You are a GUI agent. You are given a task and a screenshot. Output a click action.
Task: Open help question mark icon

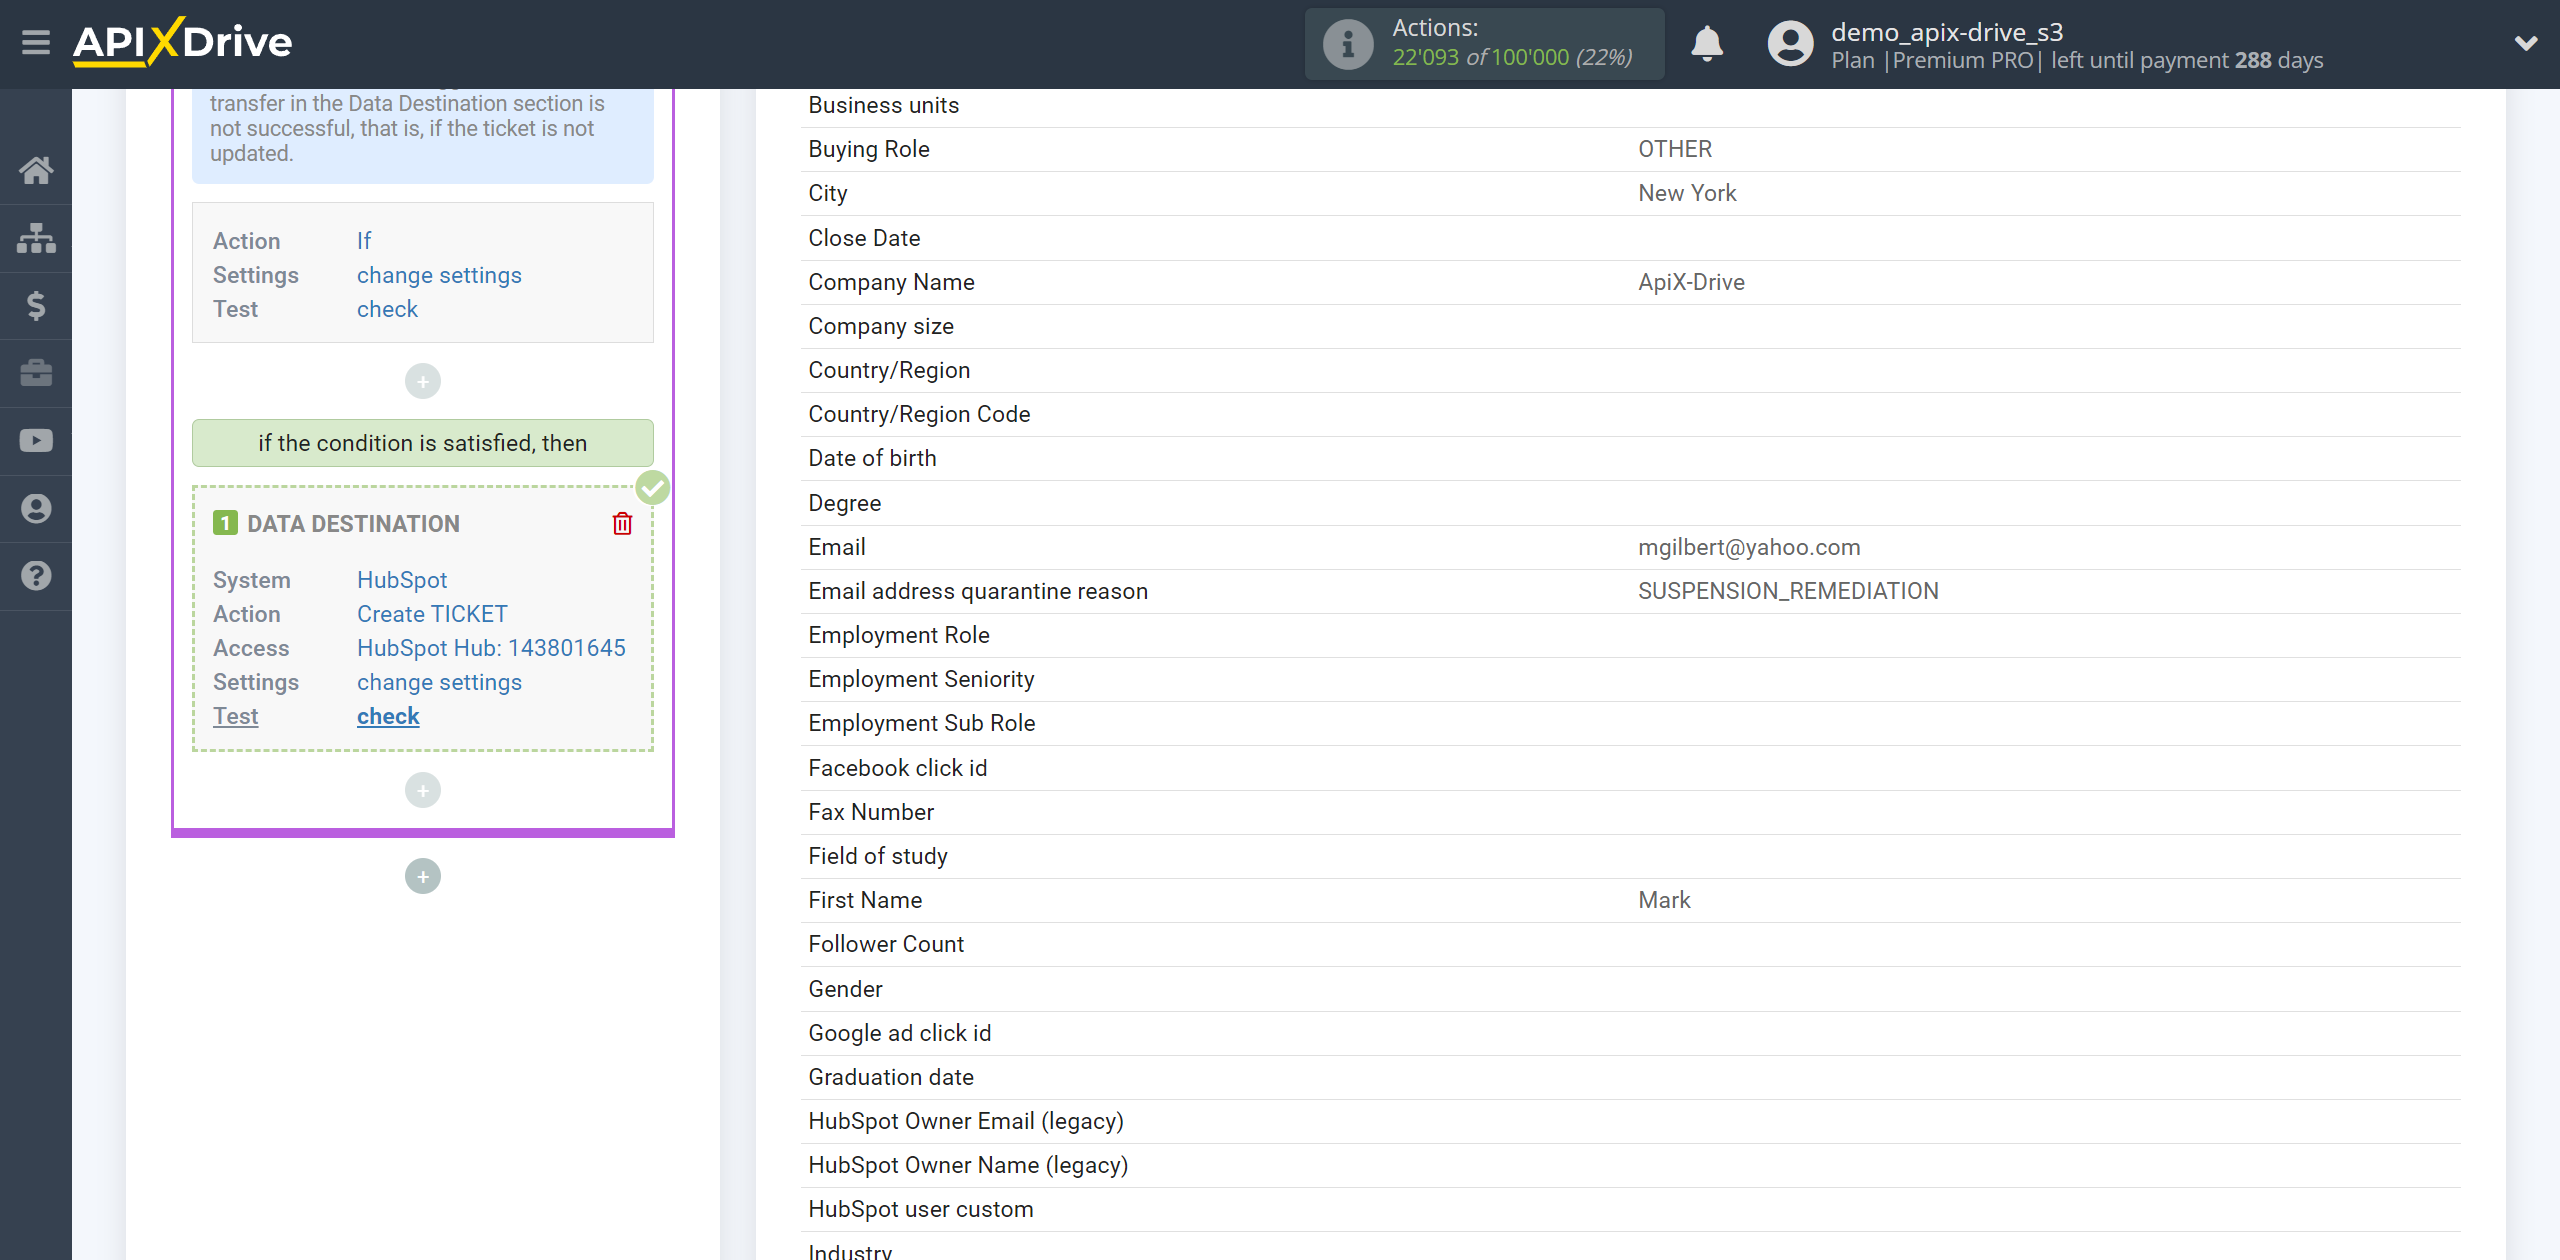36,576
